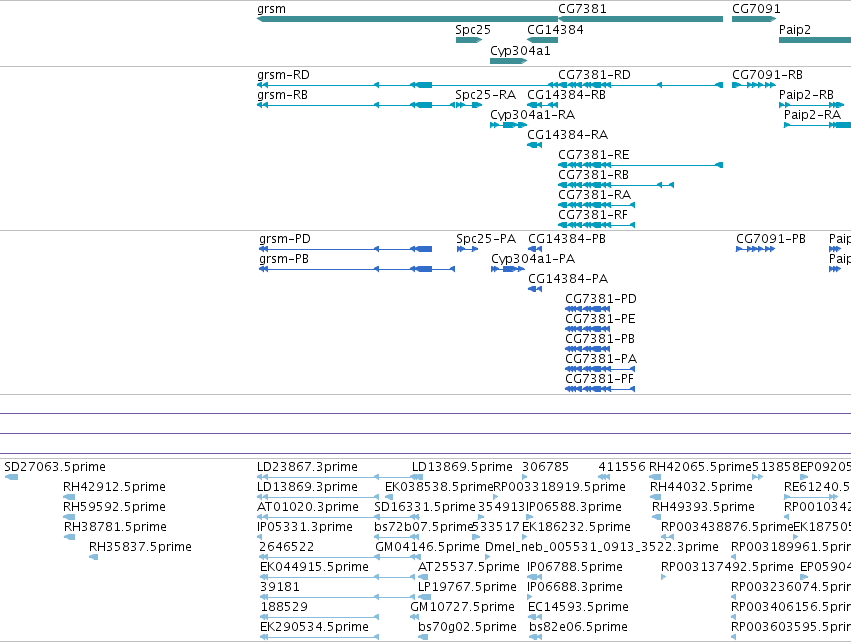Select the bs70g02.5prime EST label

pos(467,627)
